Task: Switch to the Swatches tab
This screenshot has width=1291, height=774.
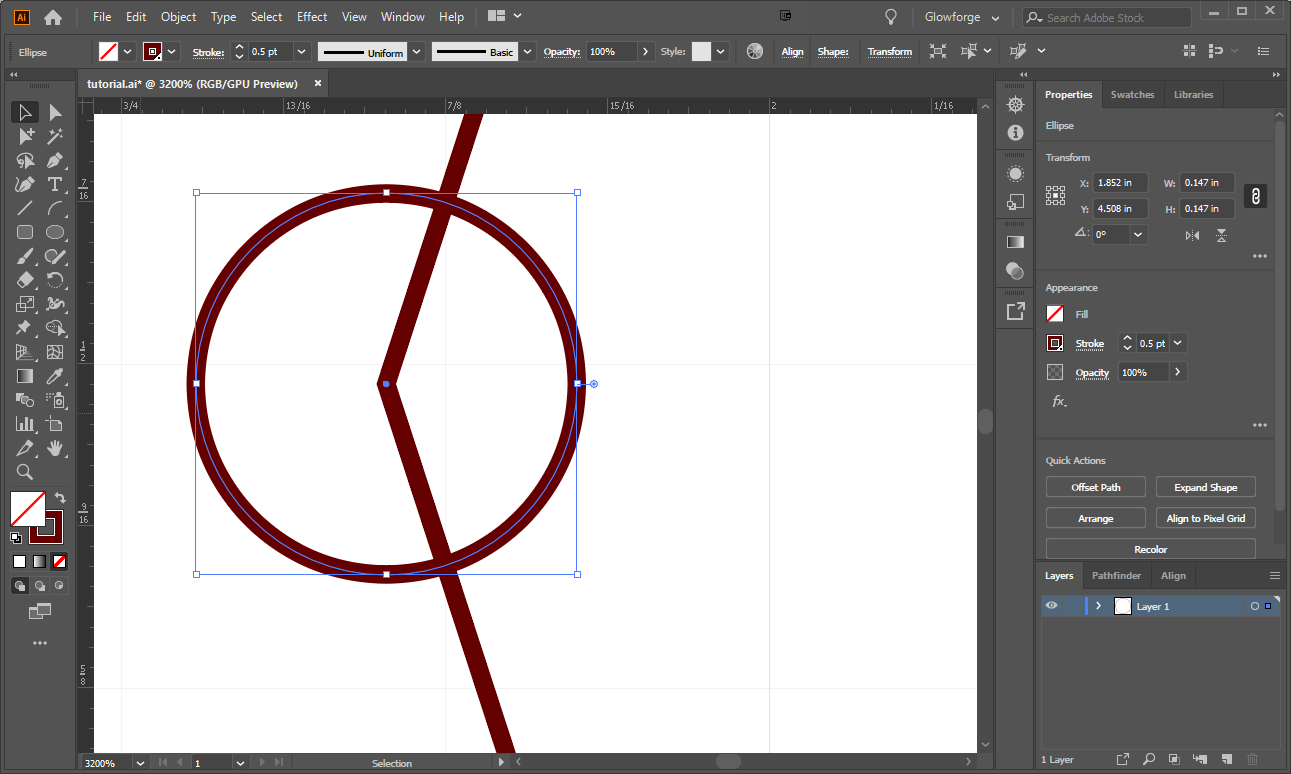Action: pos(1132,95)
